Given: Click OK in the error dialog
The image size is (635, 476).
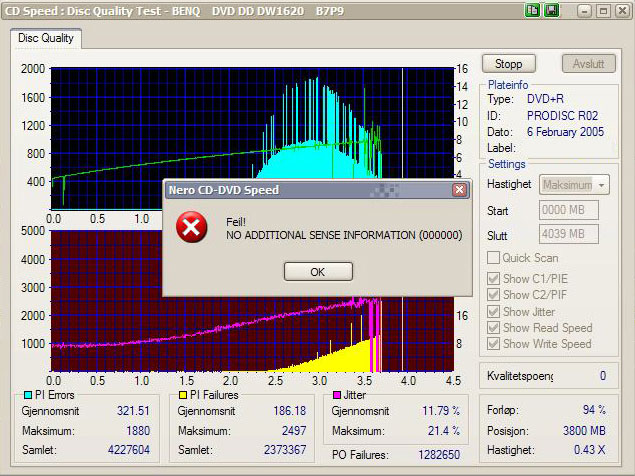Looking at the screenshot, I should (x=318, y=271).
